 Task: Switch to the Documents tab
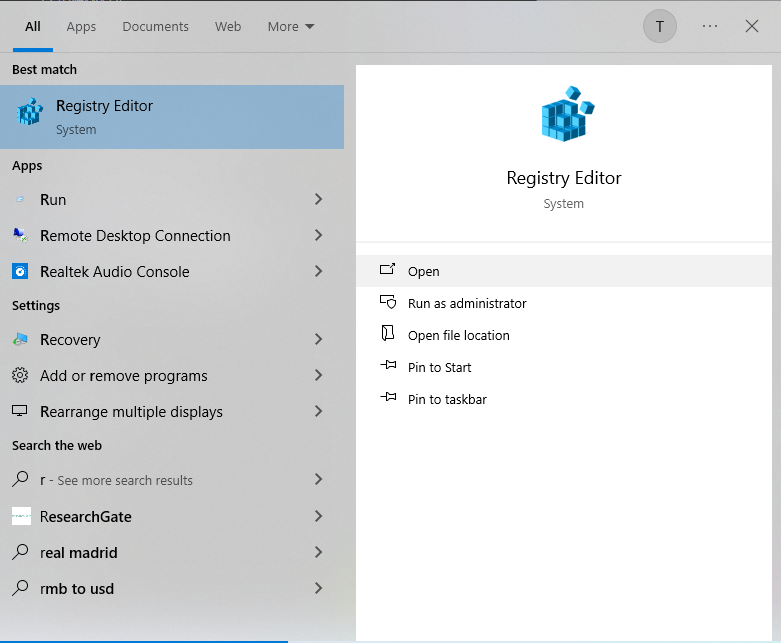click(x=155, y=27)
